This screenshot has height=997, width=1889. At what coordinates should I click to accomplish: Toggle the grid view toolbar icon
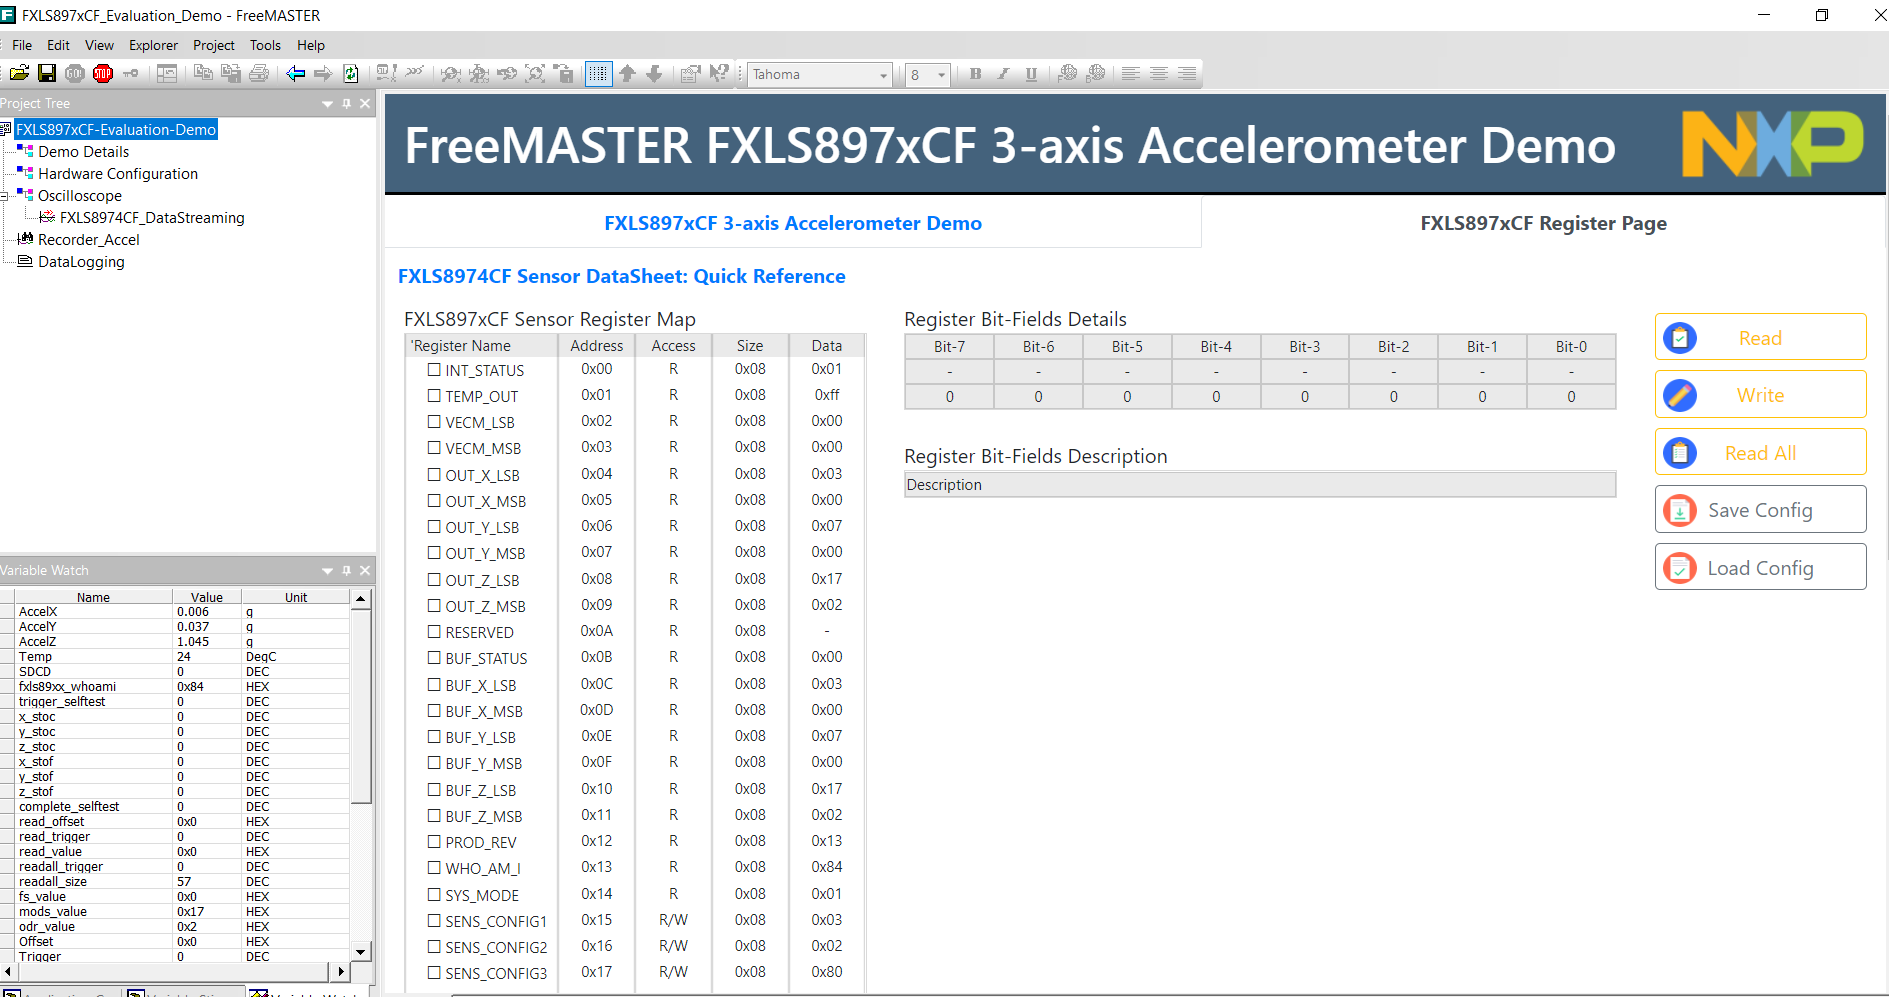(x=598, y=73)
